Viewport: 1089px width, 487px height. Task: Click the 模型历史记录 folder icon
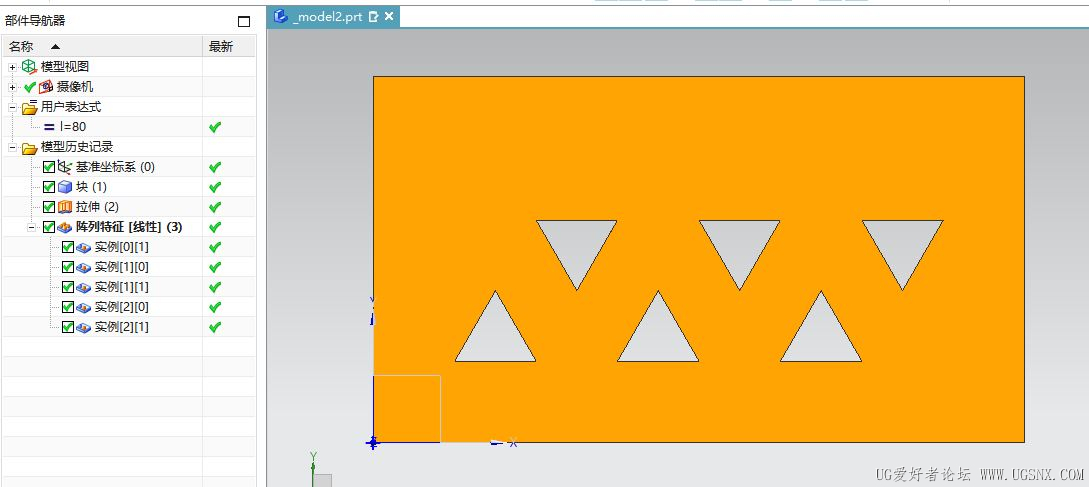click(29, 148)
